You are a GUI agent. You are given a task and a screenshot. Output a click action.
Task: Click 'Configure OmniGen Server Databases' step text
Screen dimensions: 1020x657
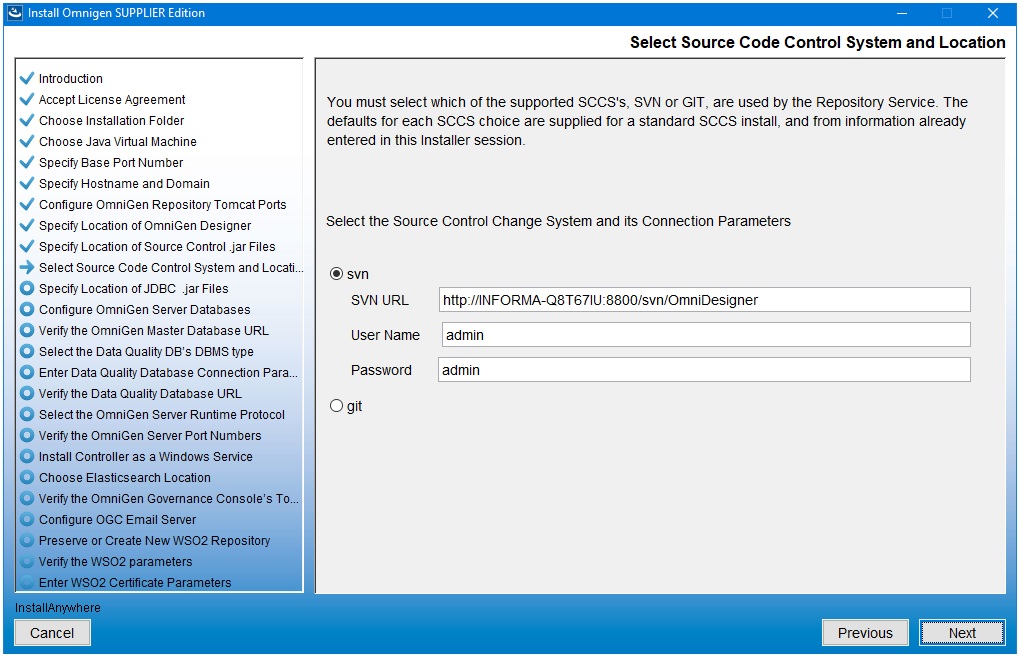pyautogui.click(x=144, y=309)
